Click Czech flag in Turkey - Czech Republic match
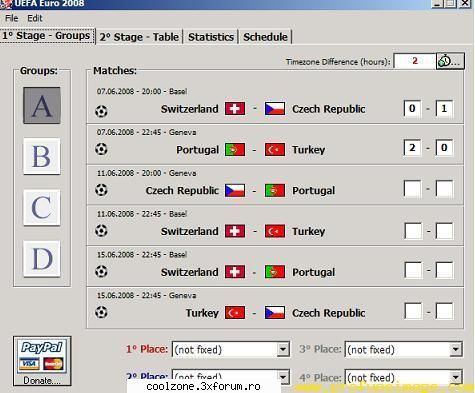Image resolution: width=475 pixels, height=393 pixels. coord(275,313)
